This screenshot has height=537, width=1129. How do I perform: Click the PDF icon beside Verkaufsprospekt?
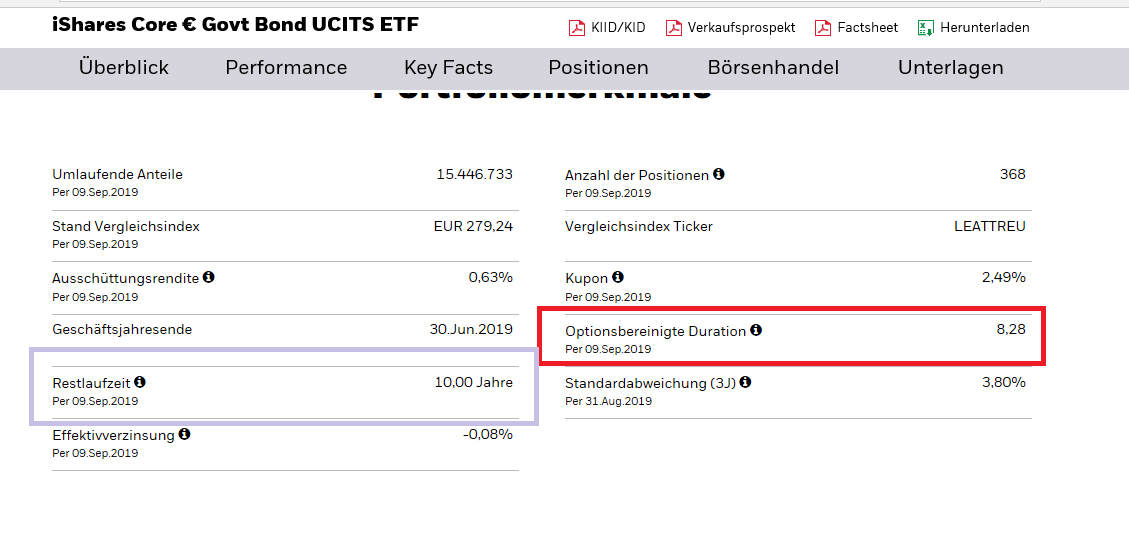tap(674, 28)
